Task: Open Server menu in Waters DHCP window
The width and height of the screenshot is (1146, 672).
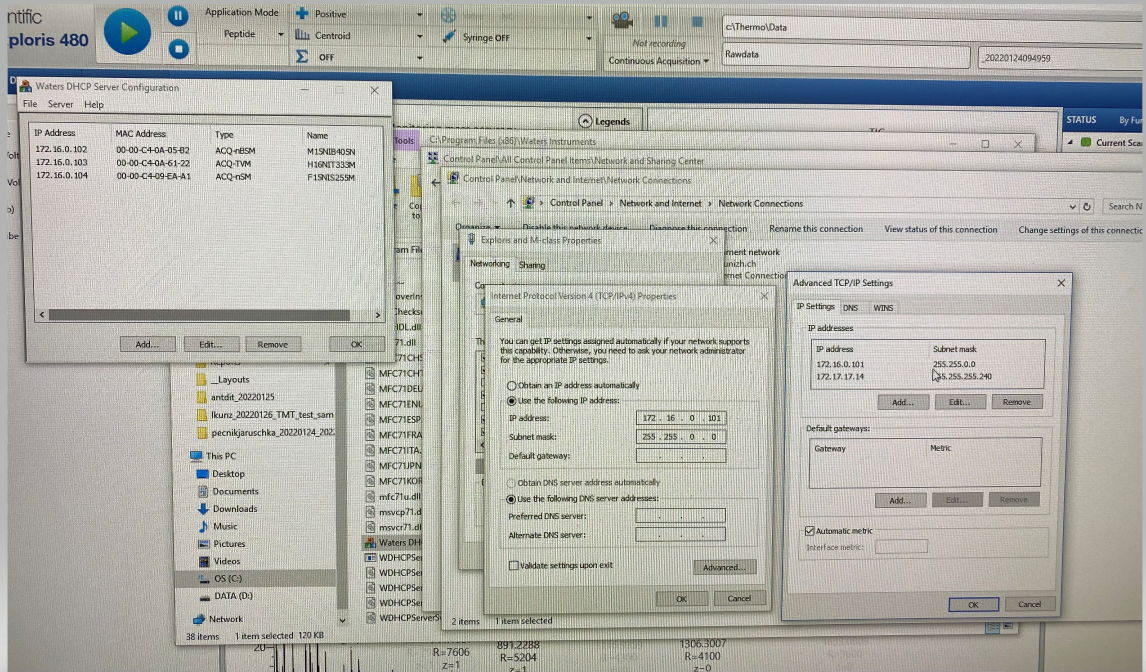Action: [60, 104]
